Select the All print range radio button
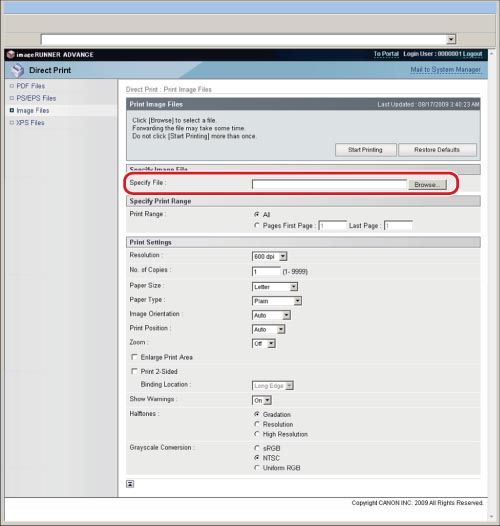Viewport: 500px width, 526px height. [x=257, y=214]
